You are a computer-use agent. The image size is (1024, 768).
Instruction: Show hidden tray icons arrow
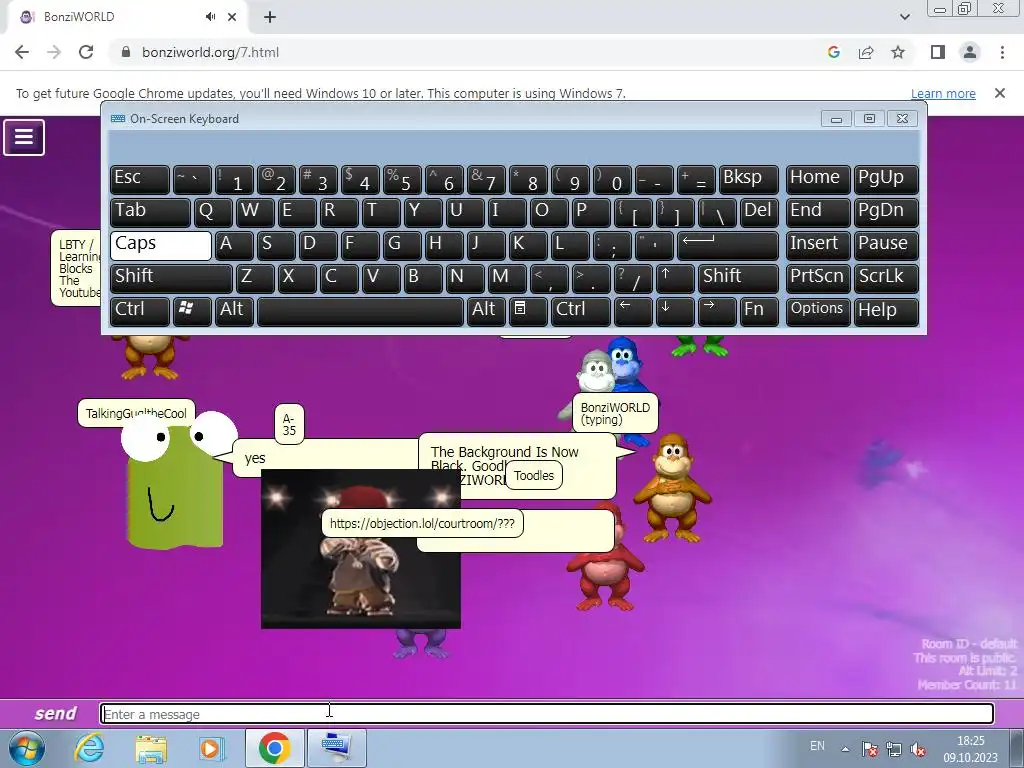(x=845, y=749)
